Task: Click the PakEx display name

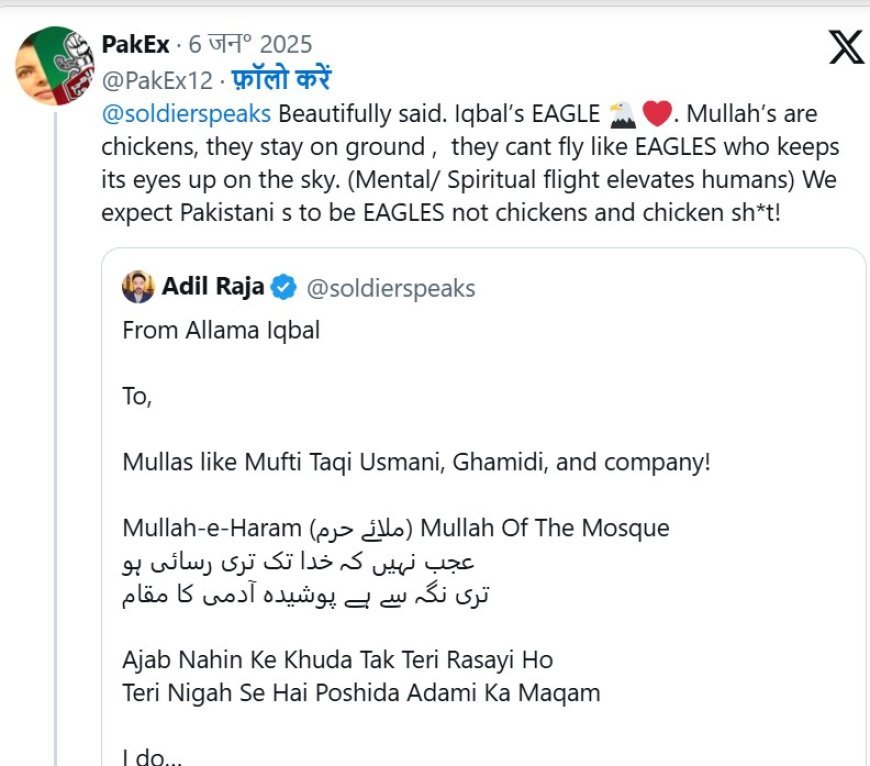Action: pos(135,44)
